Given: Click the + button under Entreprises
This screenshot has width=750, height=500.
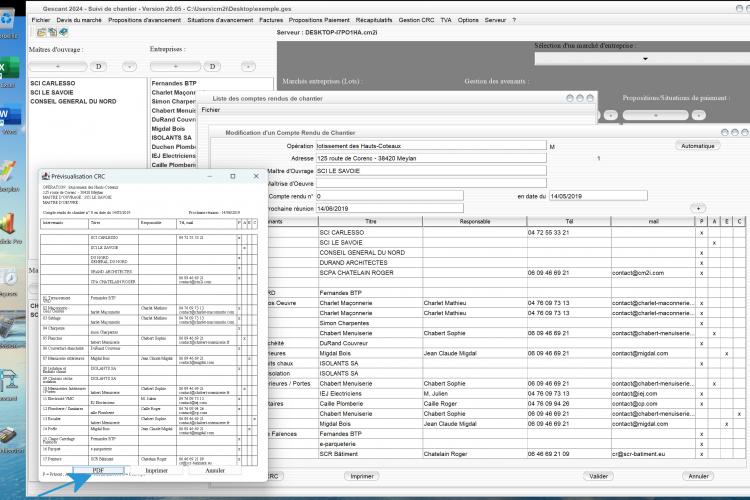Looking at the screenshot, I should click(176, 67).
